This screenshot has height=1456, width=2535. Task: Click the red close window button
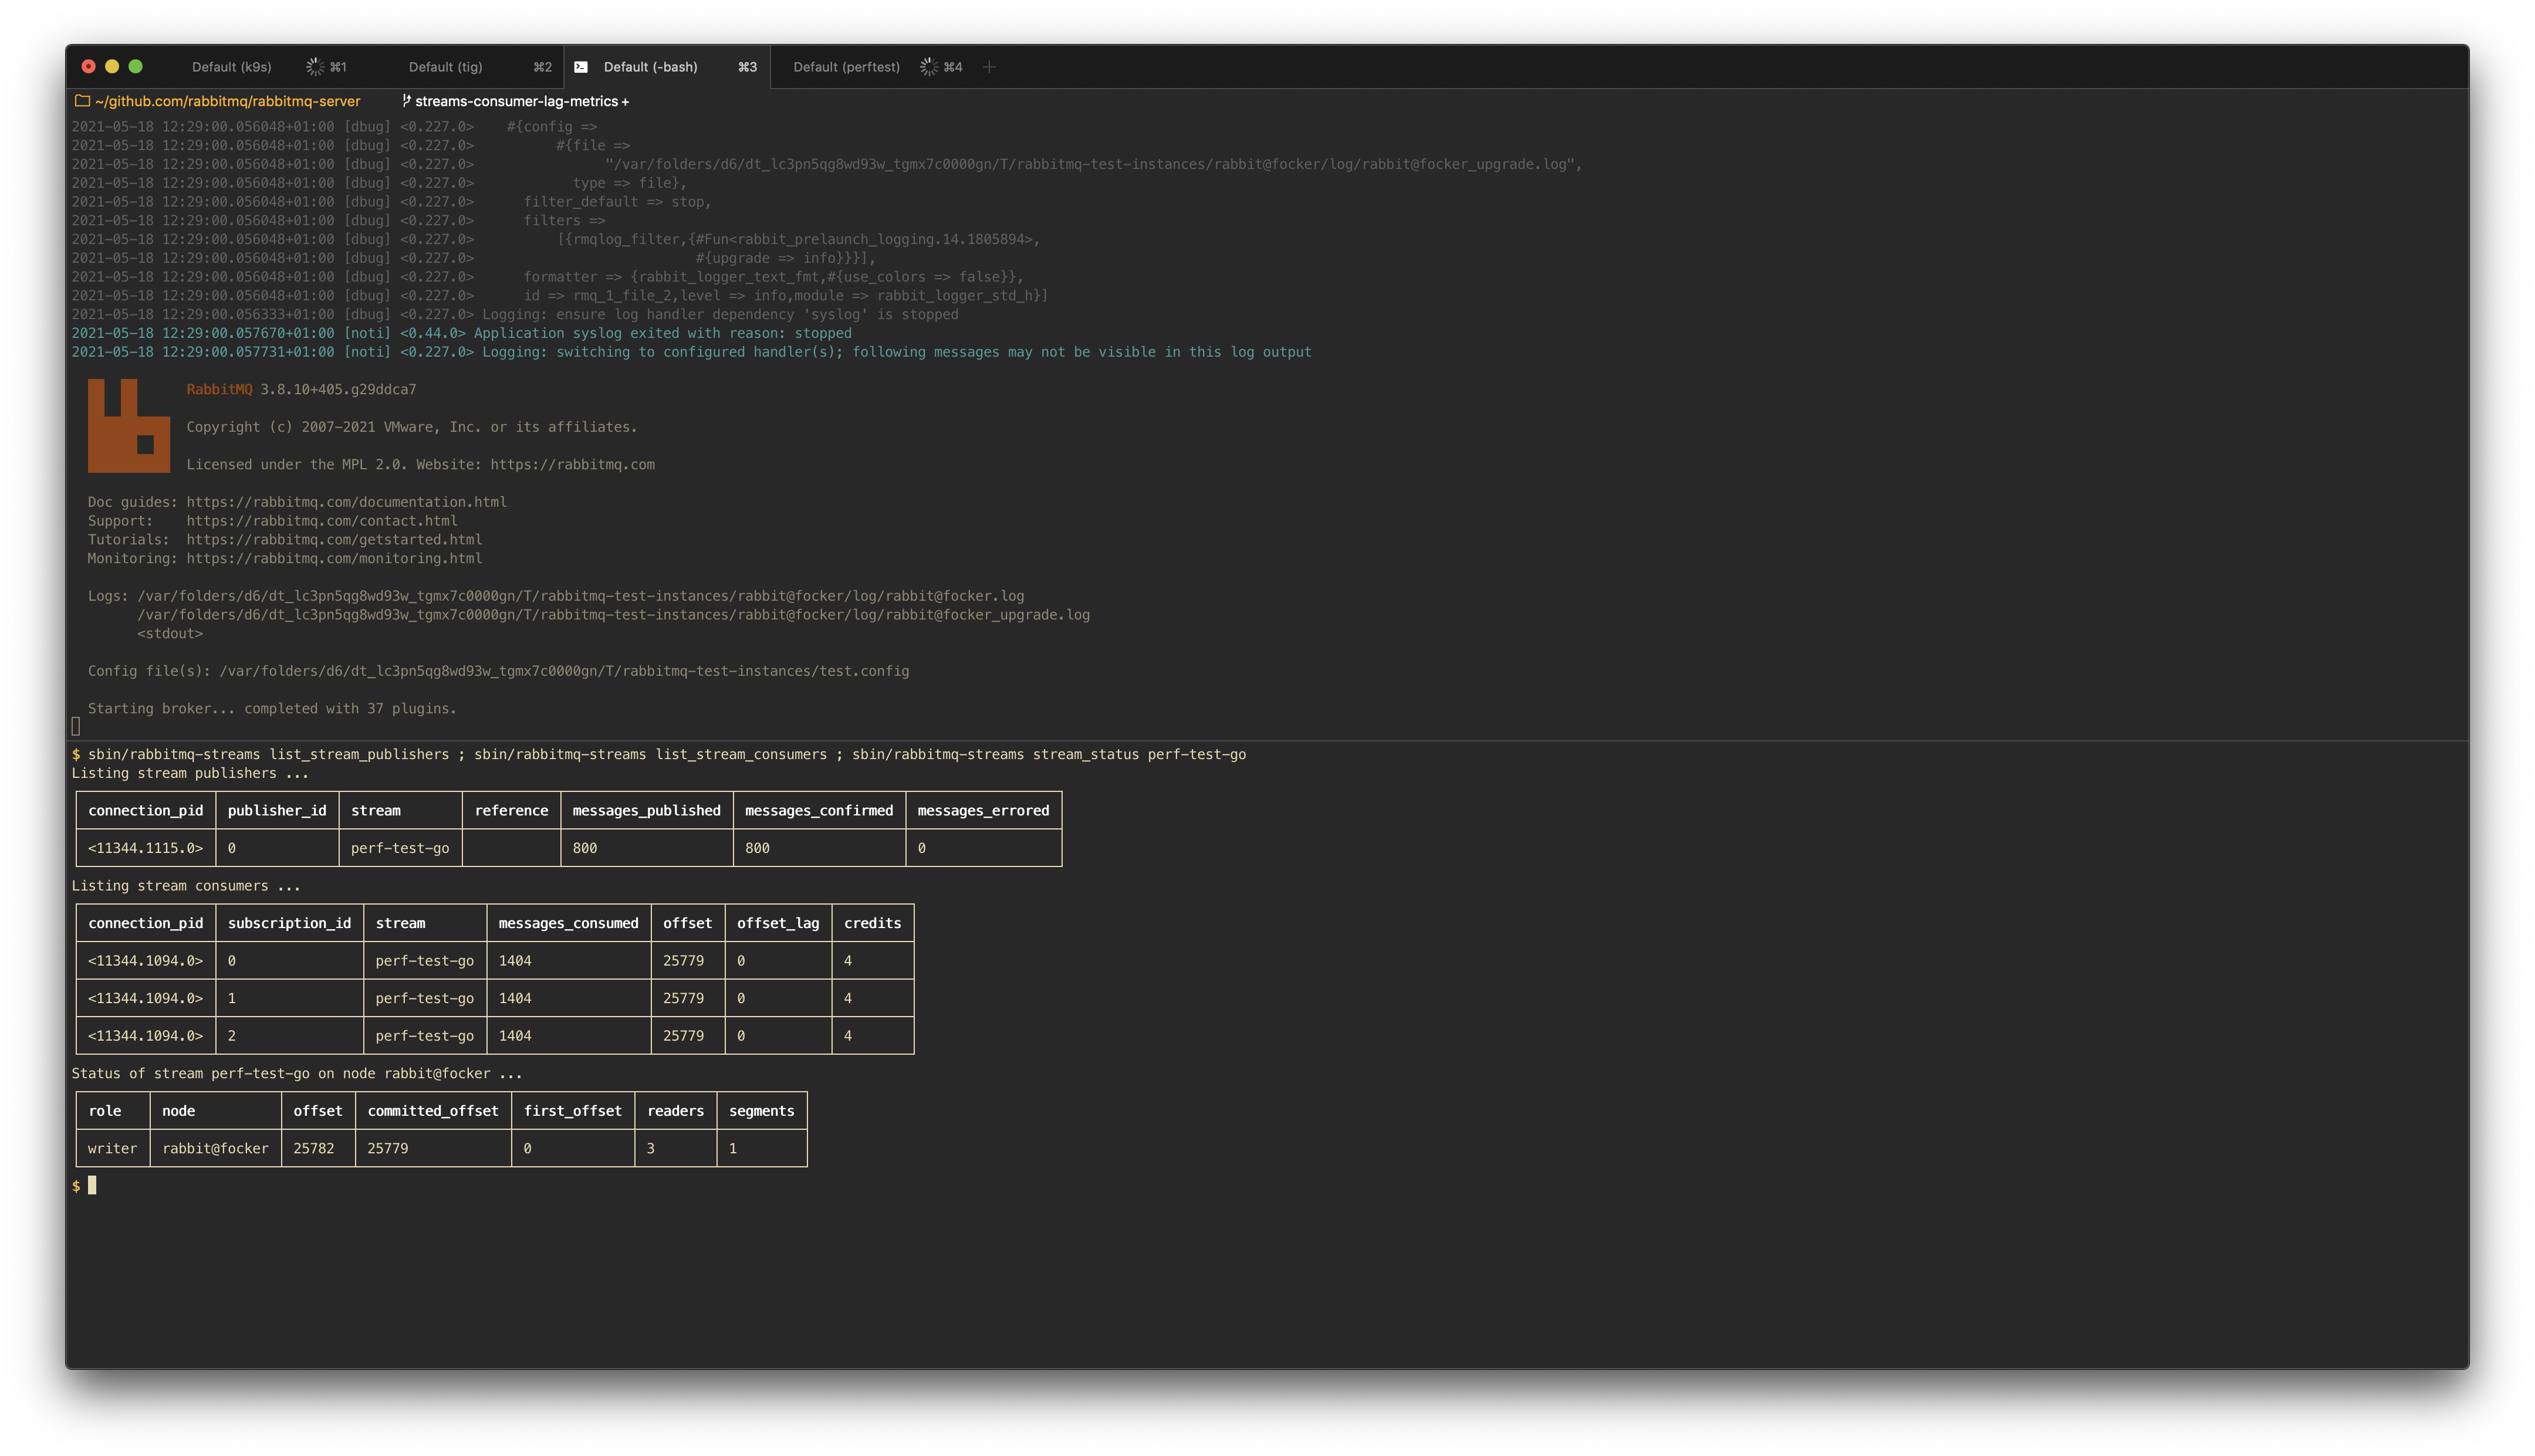(88, 67)
